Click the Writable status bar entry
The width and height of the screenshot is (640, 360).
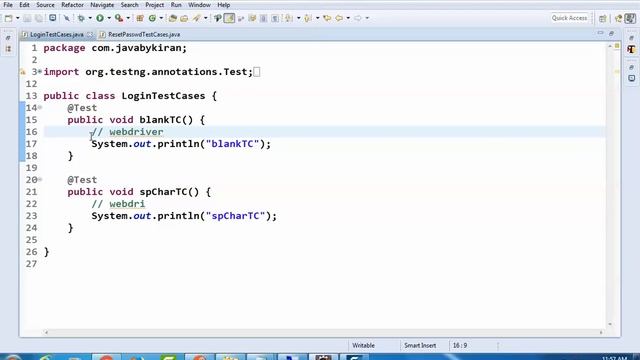tap(363, 345)
